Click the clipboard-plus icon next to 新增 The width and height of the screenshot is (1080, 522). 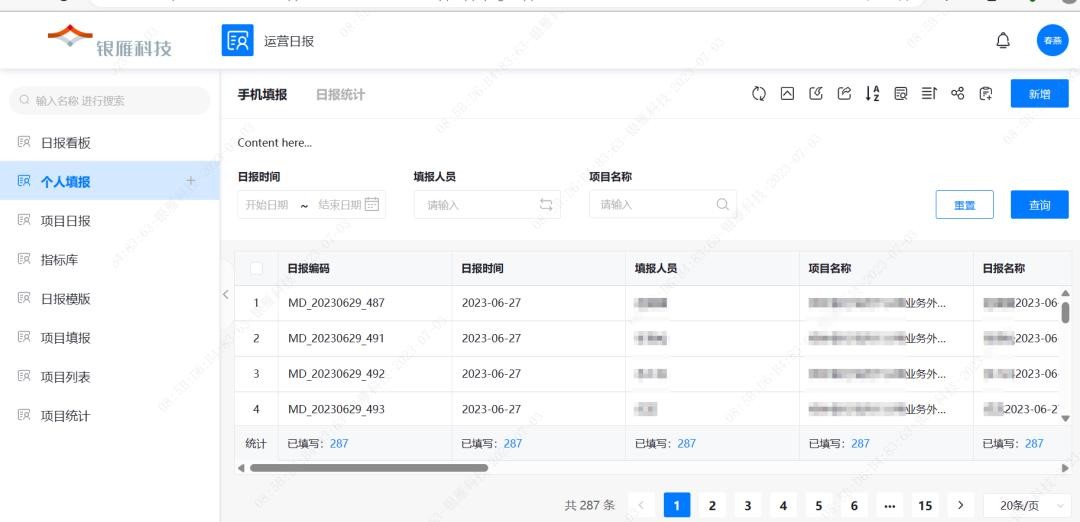tap(986, 94)
